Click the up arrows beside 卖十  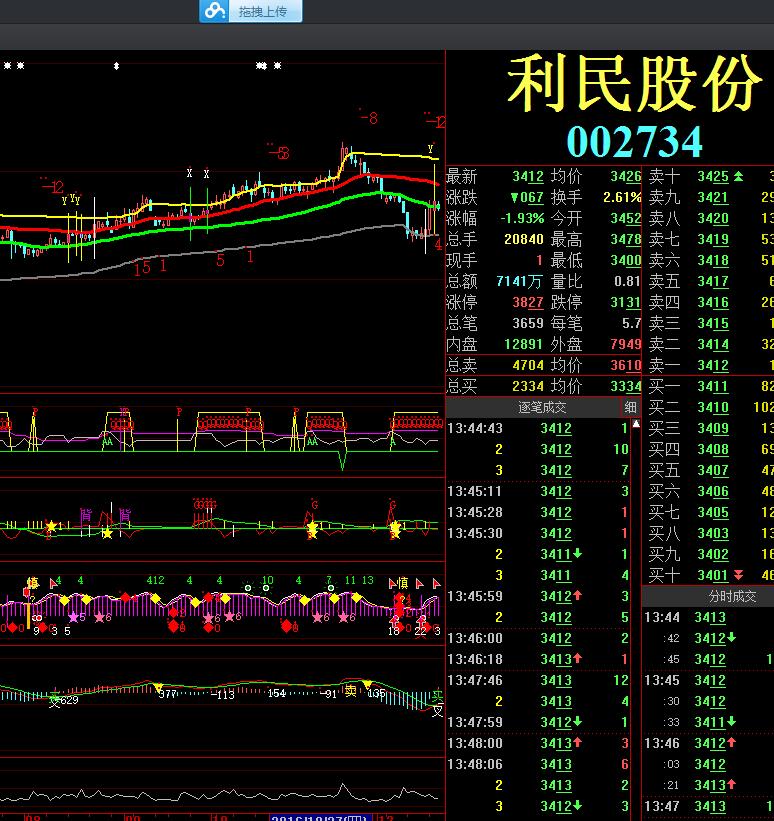coord(738,176)
